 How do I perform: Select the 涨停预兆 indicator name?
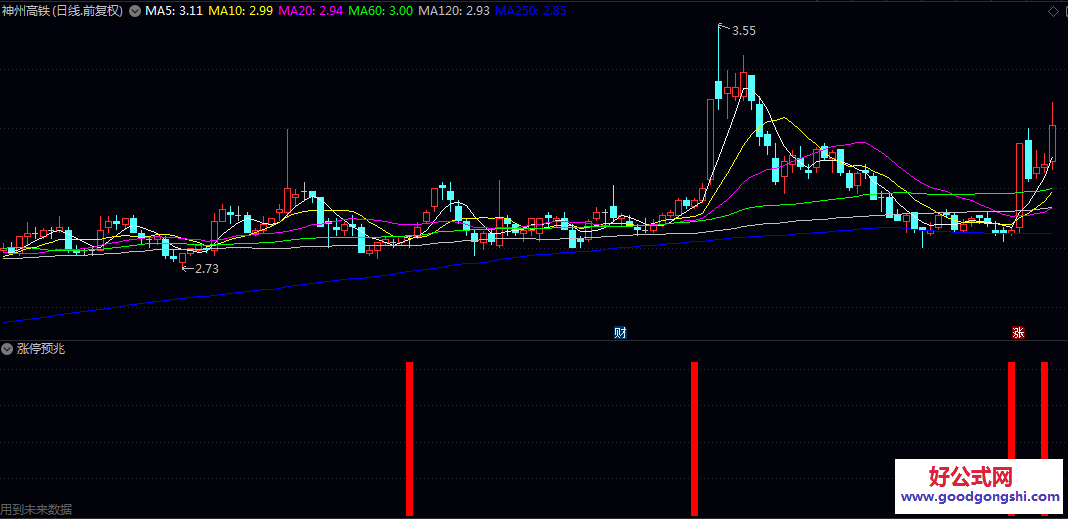pos(41,349)
